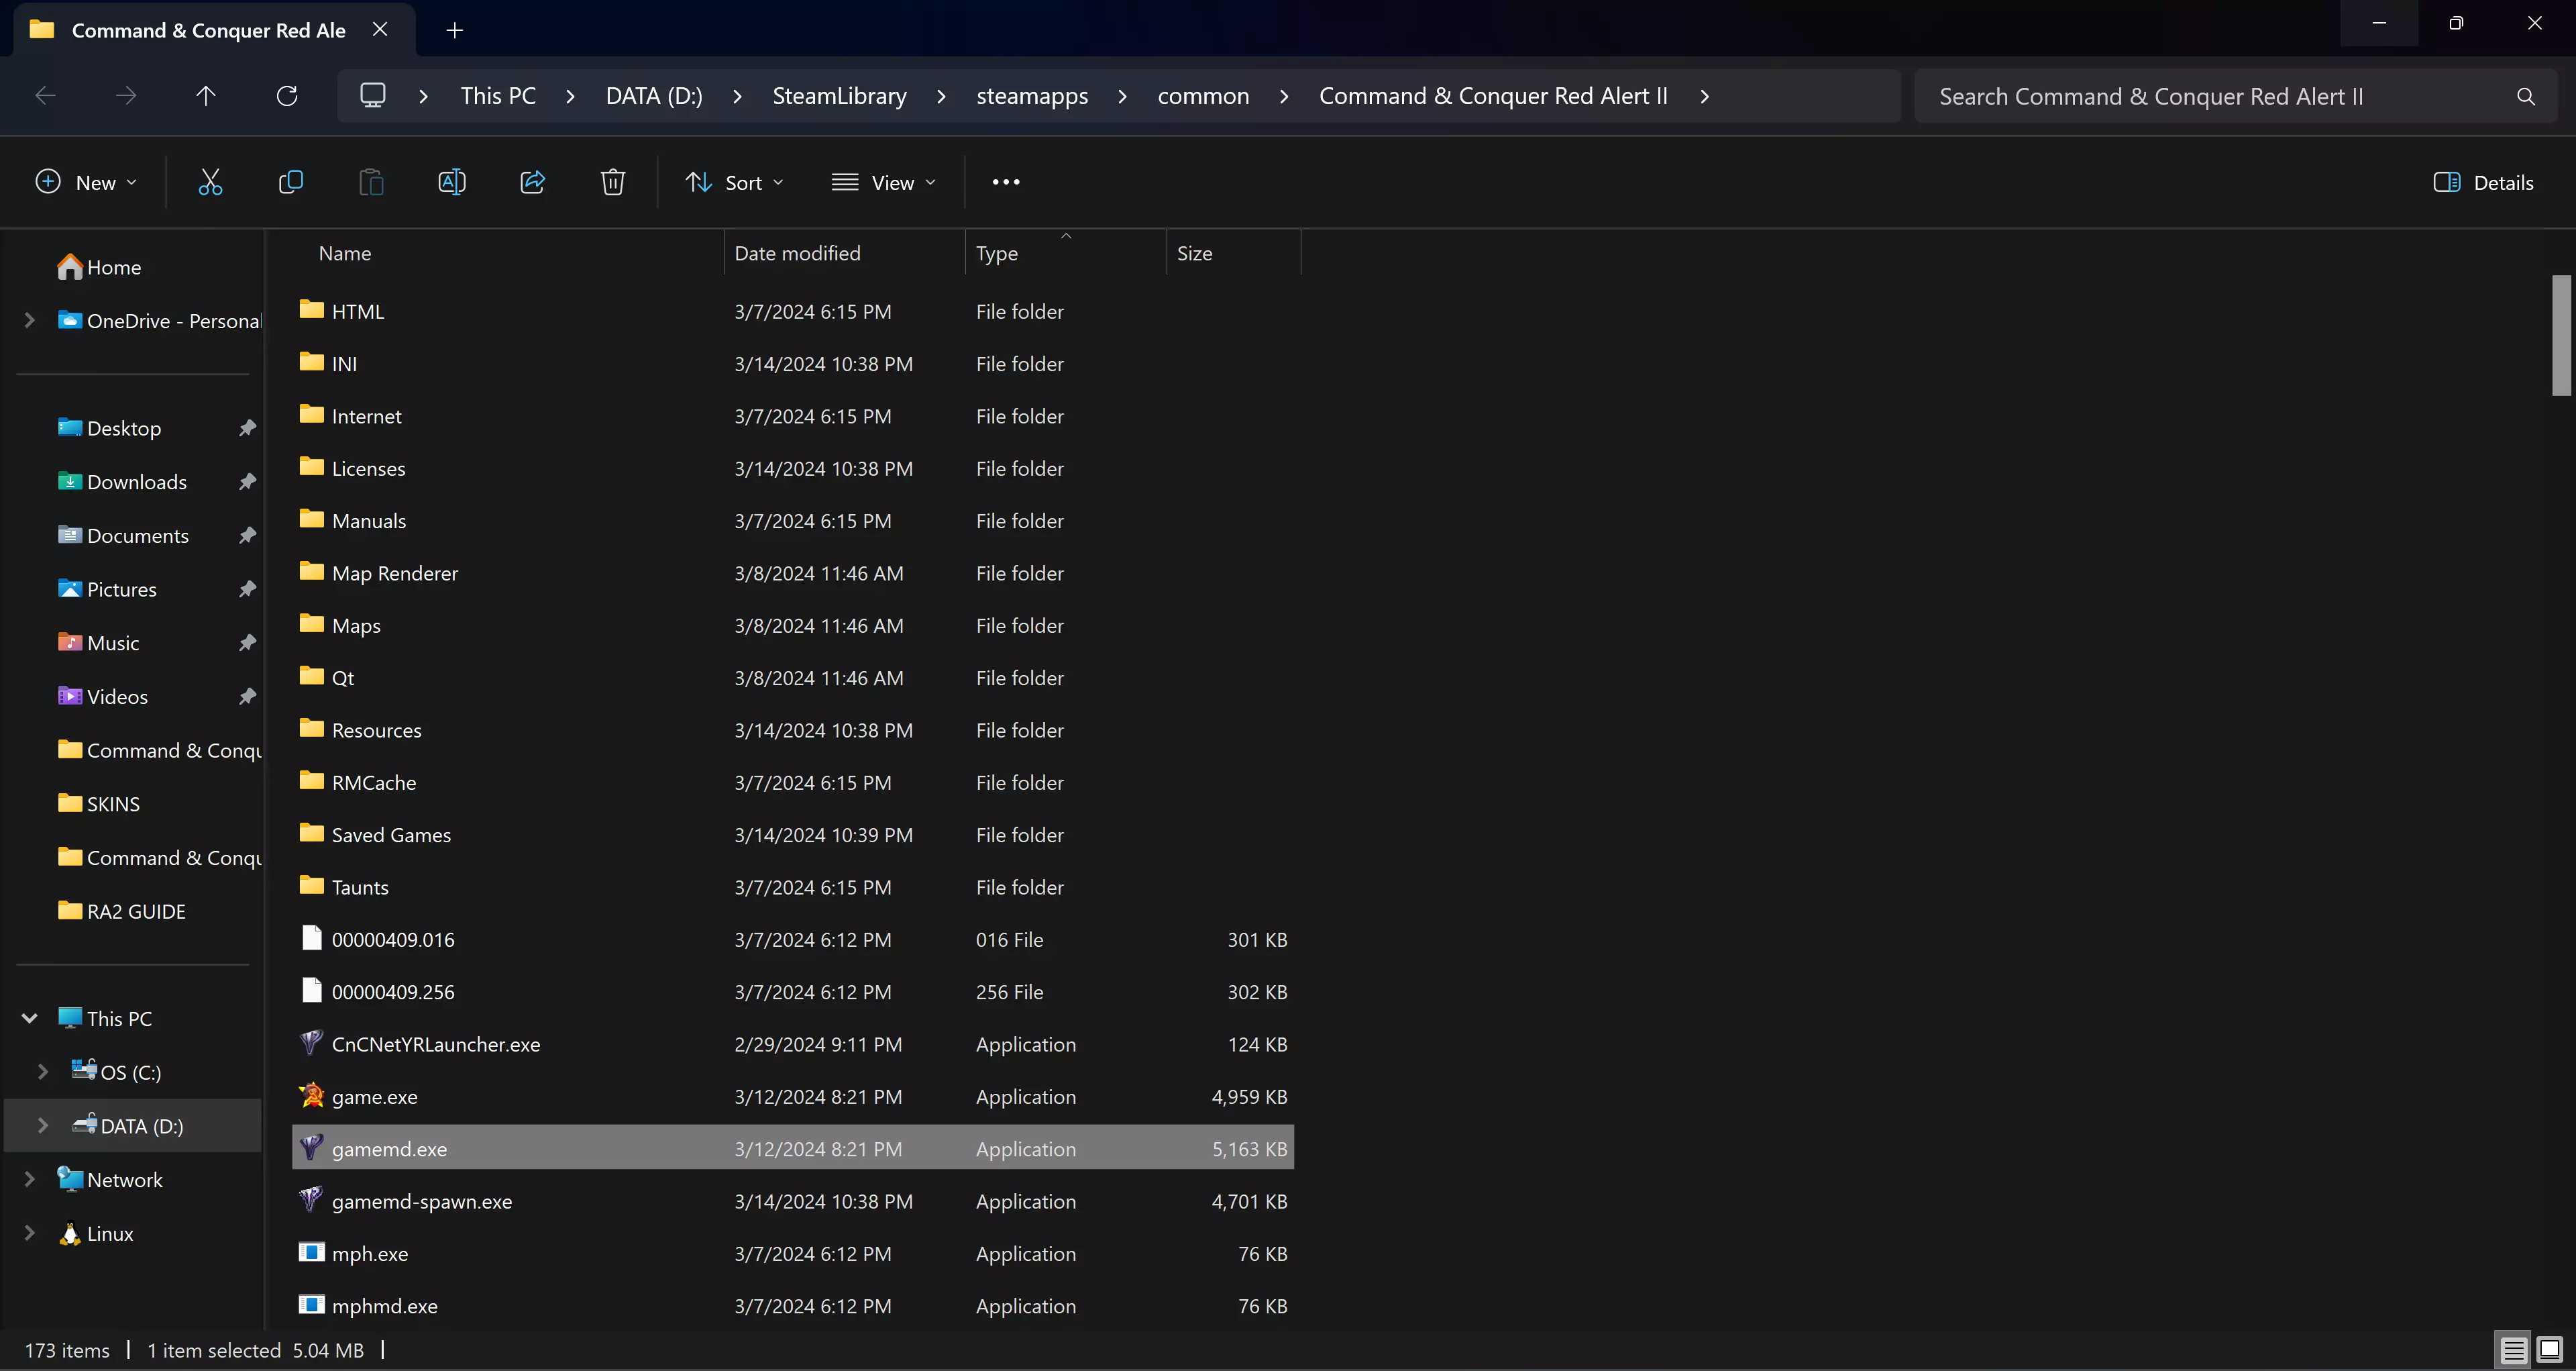Switch to large thumbnails view in status bar
2576x1371 pixels.
pyautogui.click(x=2549, y=1349)
